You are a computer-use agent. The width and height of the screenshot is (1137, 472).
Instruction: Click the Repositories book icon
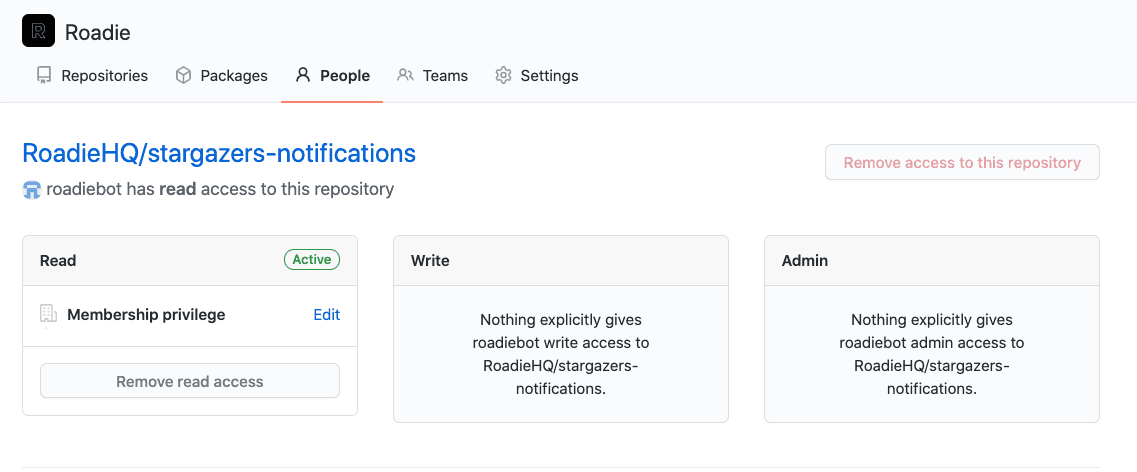[x=44, y=75]
